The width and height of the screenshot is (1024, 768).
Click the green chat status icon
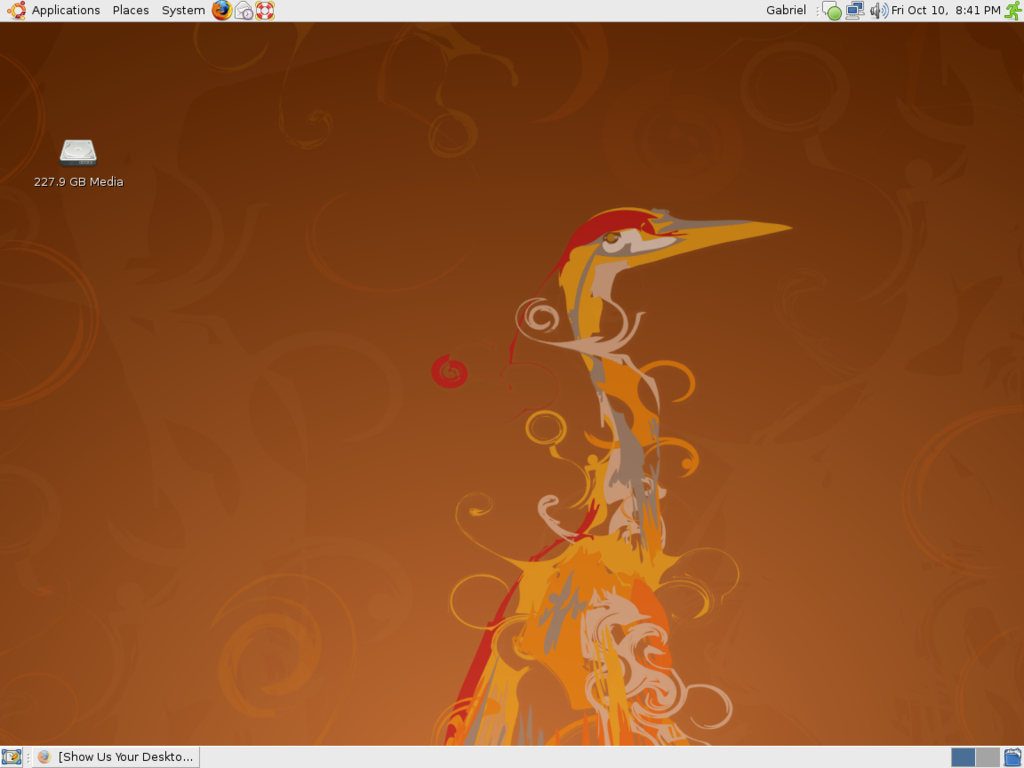pos(832,11)
